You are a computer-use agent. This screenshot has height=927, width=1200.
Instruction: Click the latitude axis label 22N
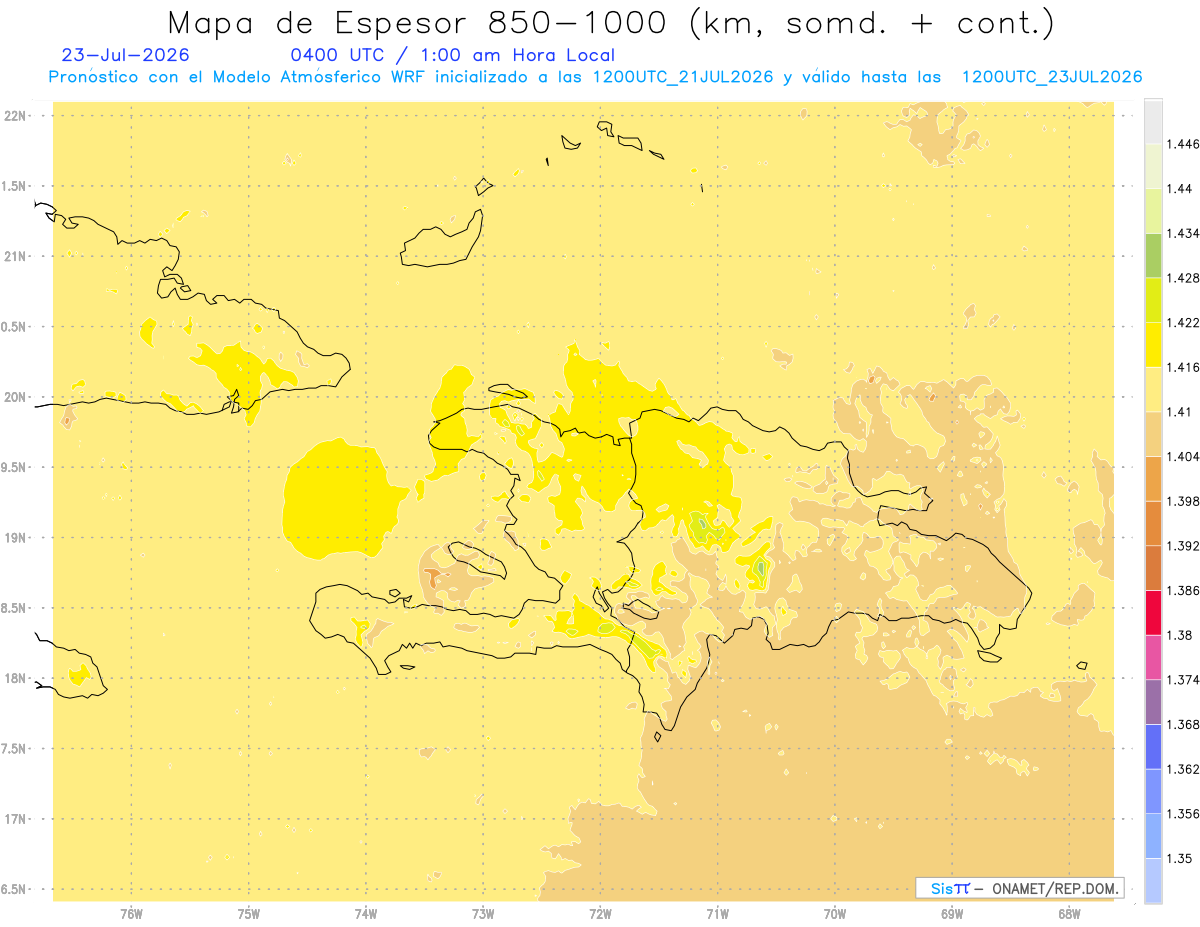coord(17,116)
